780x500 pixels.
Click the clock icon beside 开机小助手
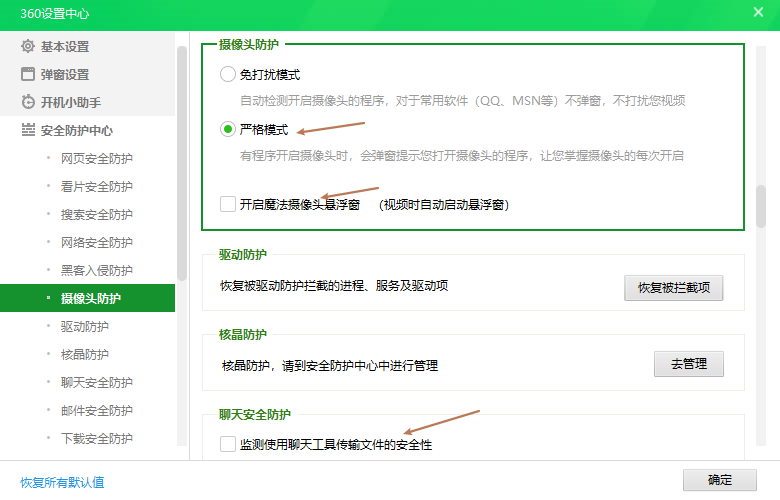tap(28, 102)
